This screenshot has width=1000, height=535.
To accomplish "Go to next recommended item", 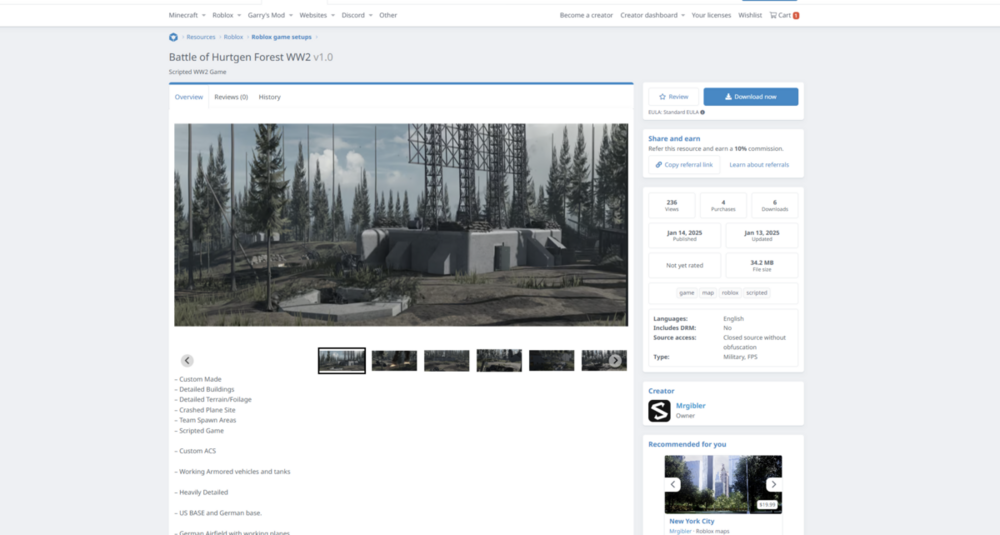I will (x=774, y=485).
